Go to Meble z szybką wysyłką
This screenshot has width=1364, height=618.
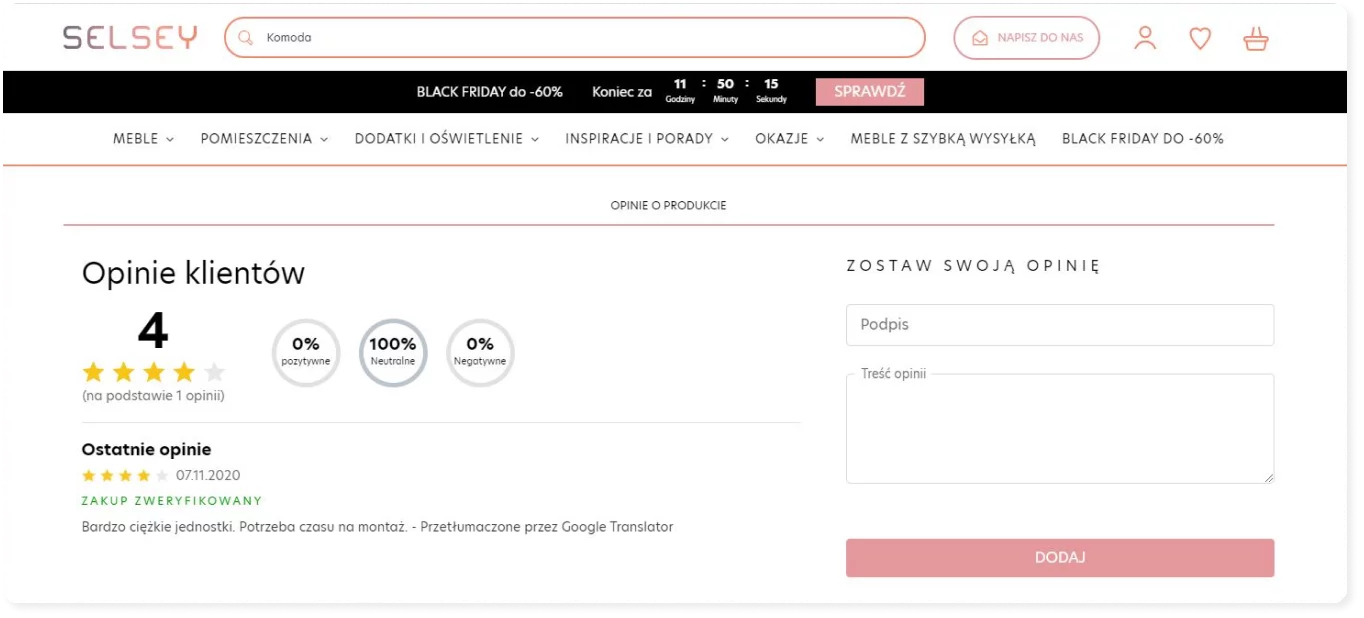click(x=942, y=139)
